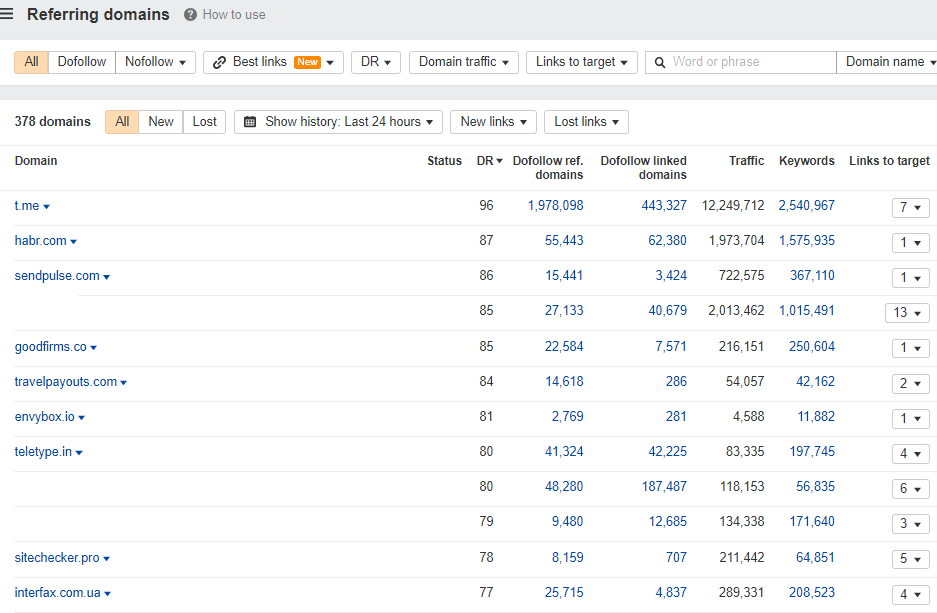This screenshot has width=937, height=613.
Task: Expand the t.me domain caret
Action: click(47, 207)
